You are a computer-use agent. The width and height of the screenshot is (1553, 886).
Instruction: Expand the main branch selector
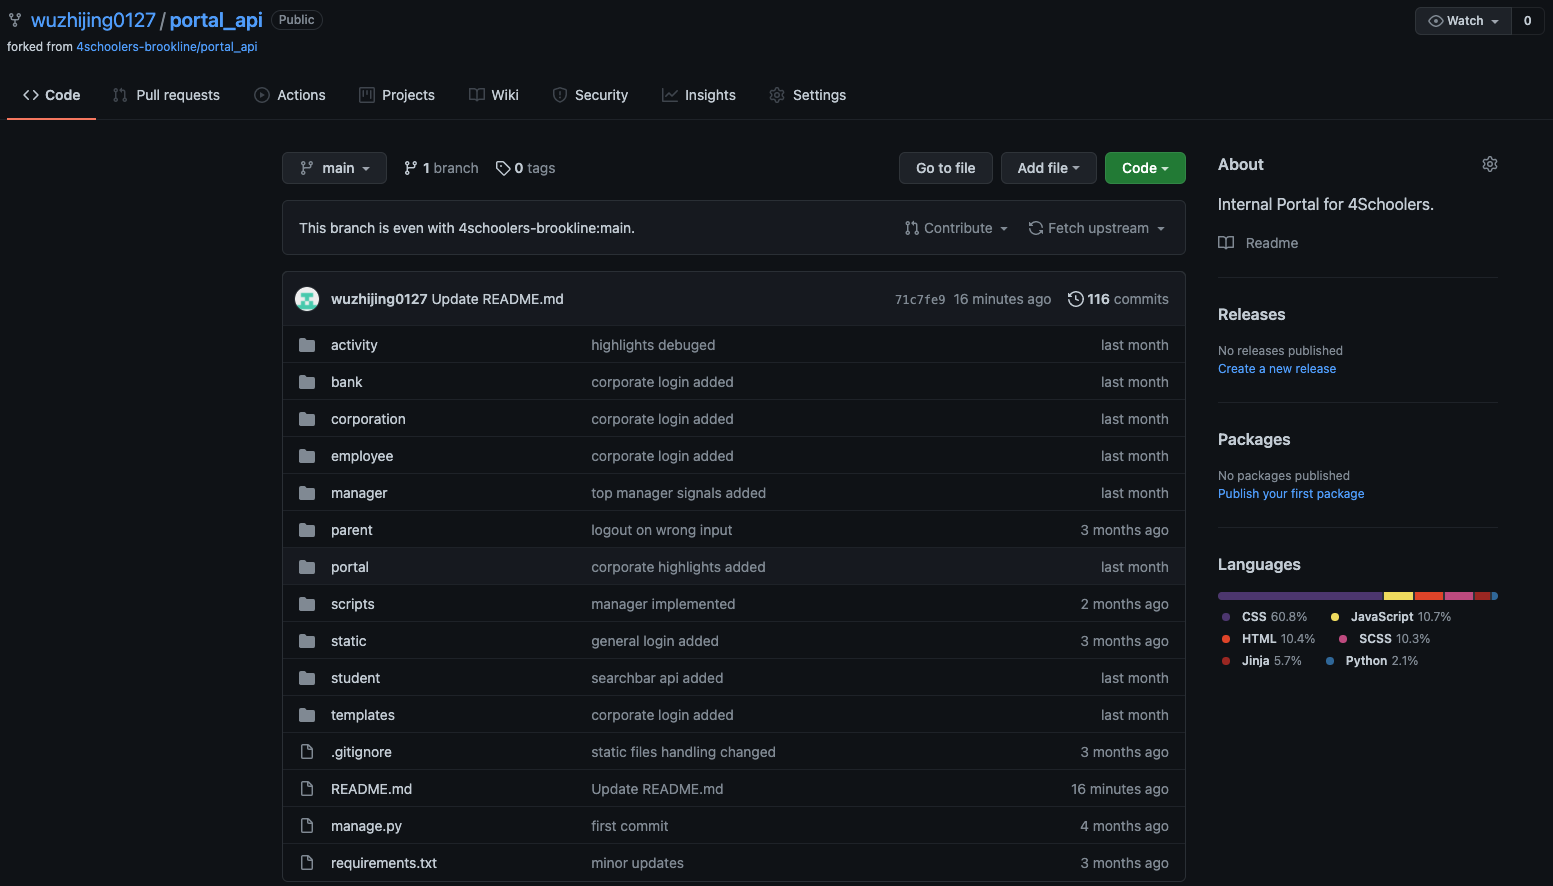pos(334,168)
